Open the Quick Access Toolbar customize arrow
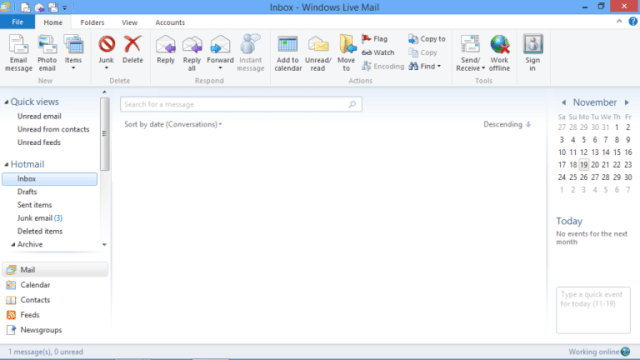 tap(64, 8)
